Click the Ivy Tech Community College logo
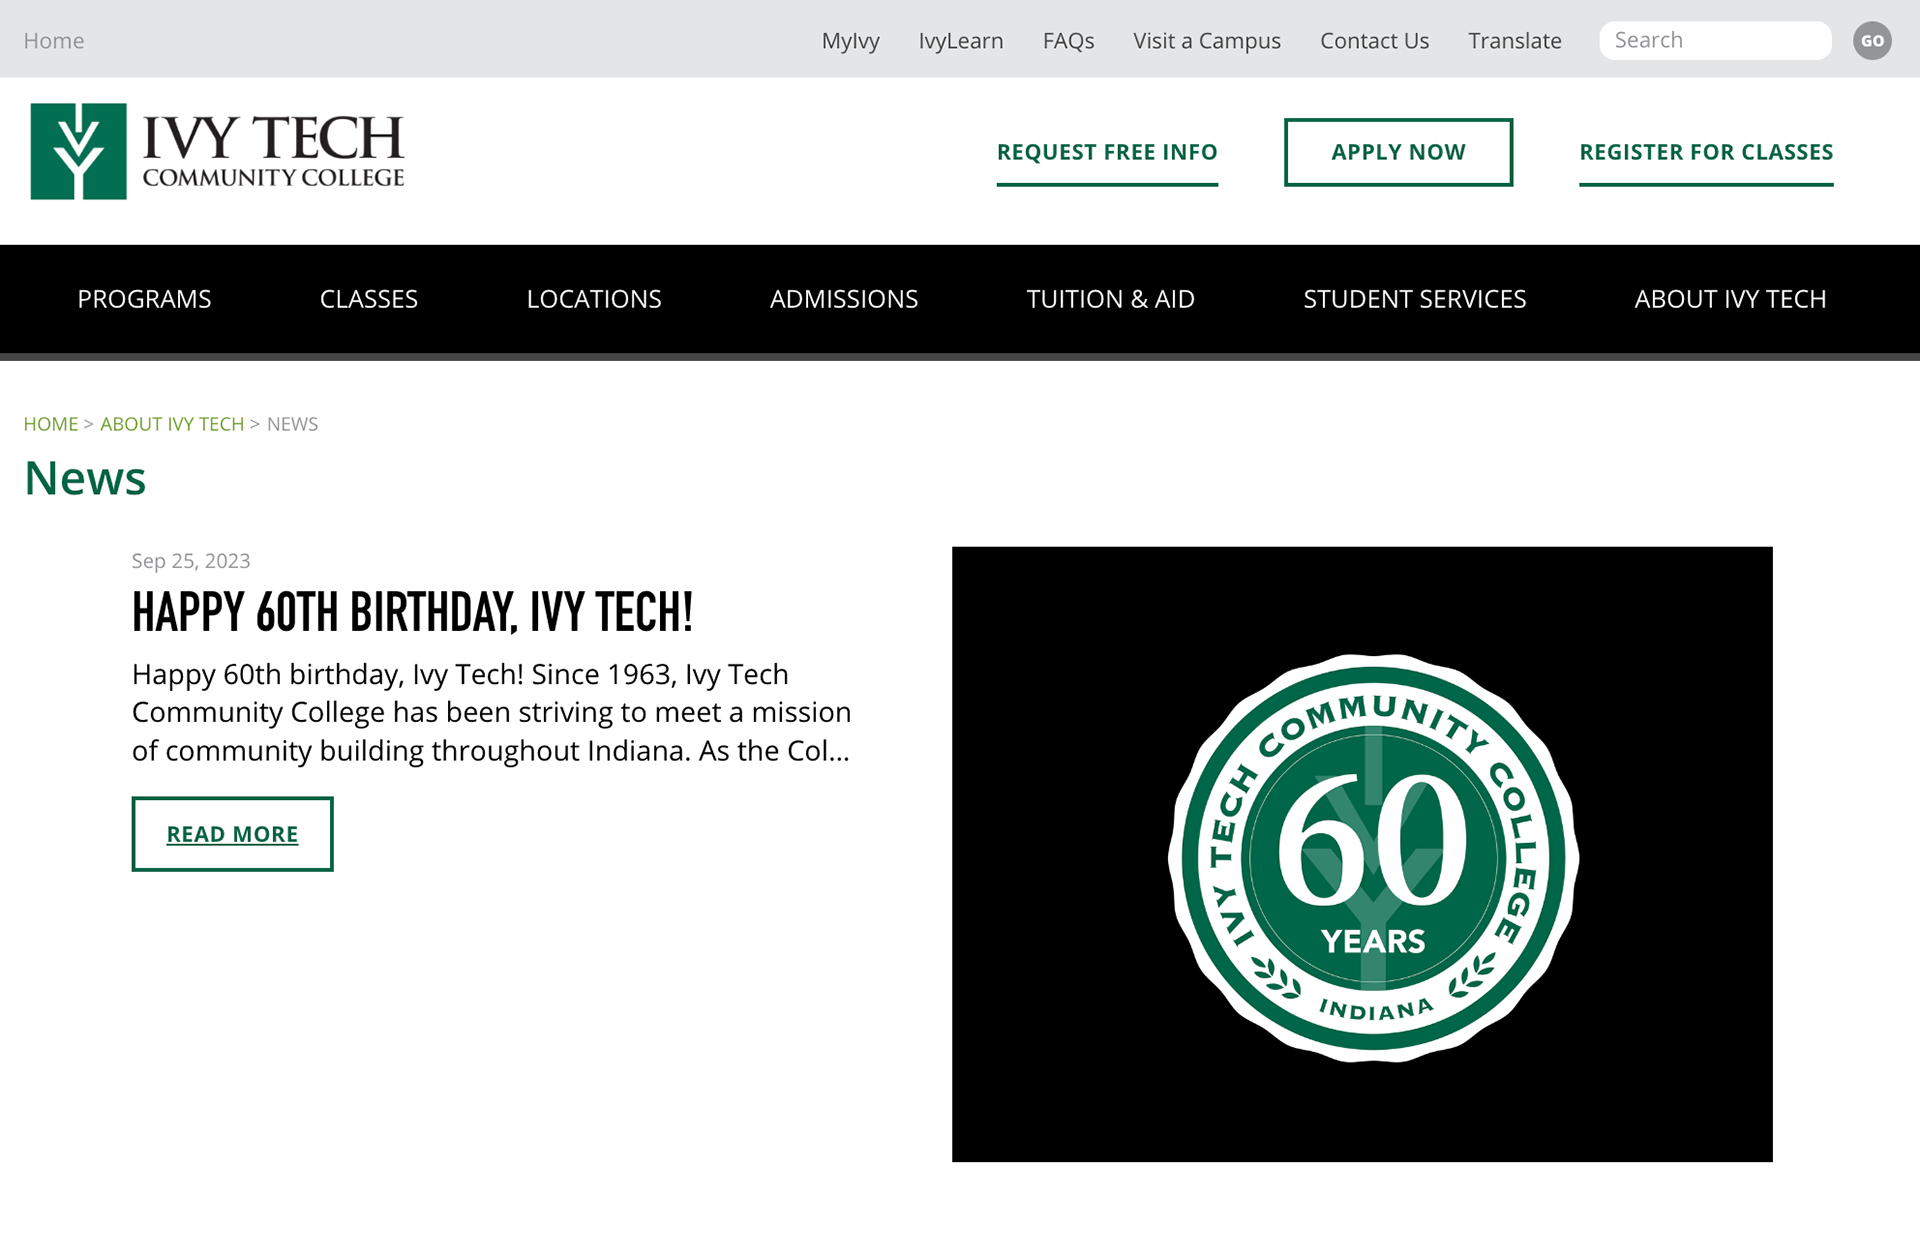This screenshot has width=1920, height=1256. [x=217, y=152]
